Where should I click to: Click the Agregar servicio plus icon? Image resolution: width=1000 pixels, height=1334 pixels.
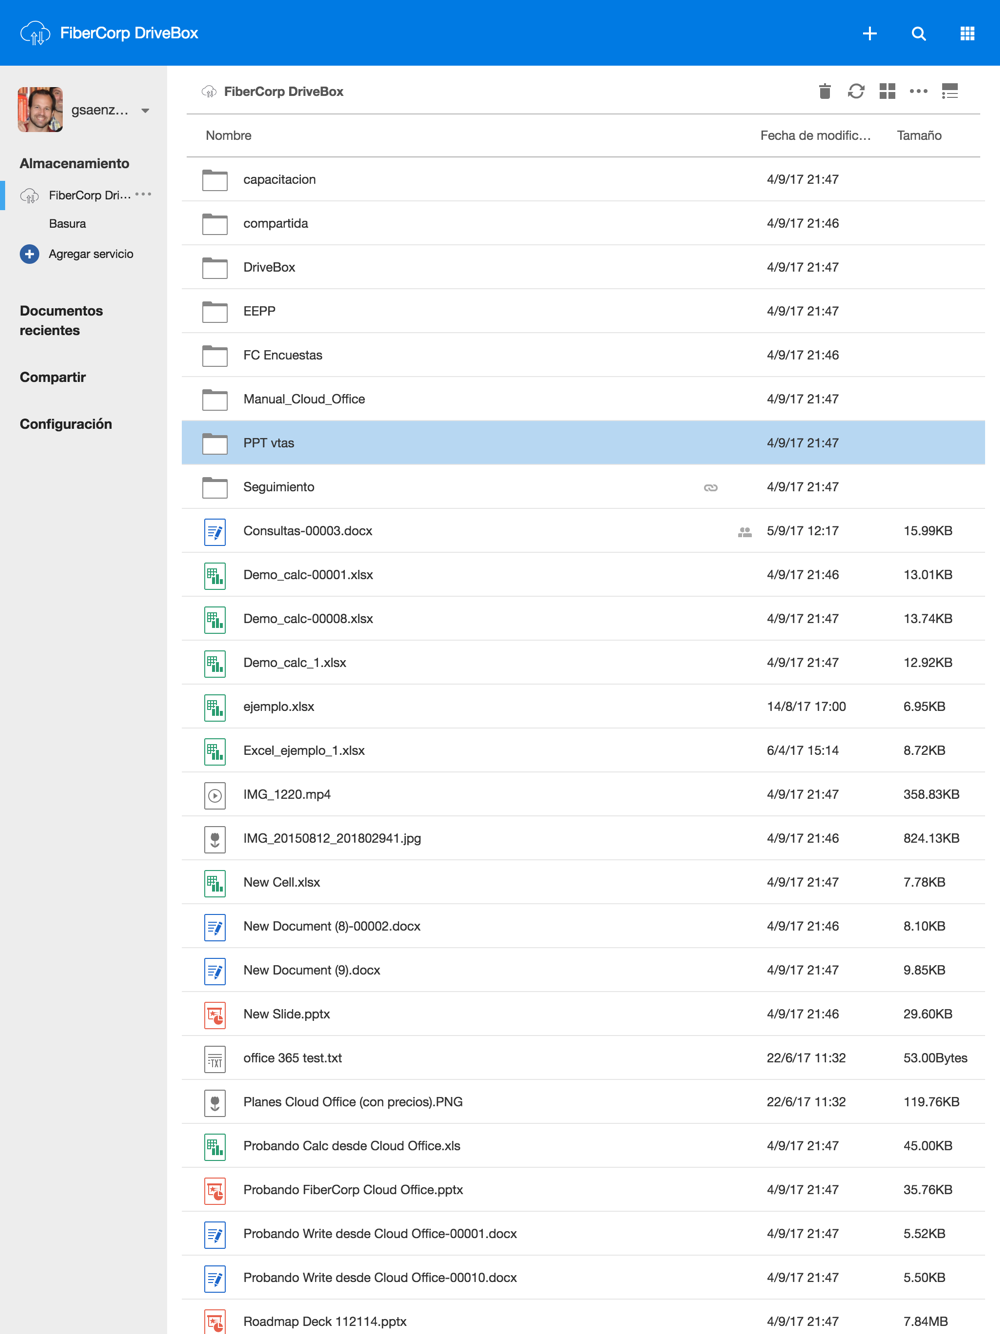(30, 254)
